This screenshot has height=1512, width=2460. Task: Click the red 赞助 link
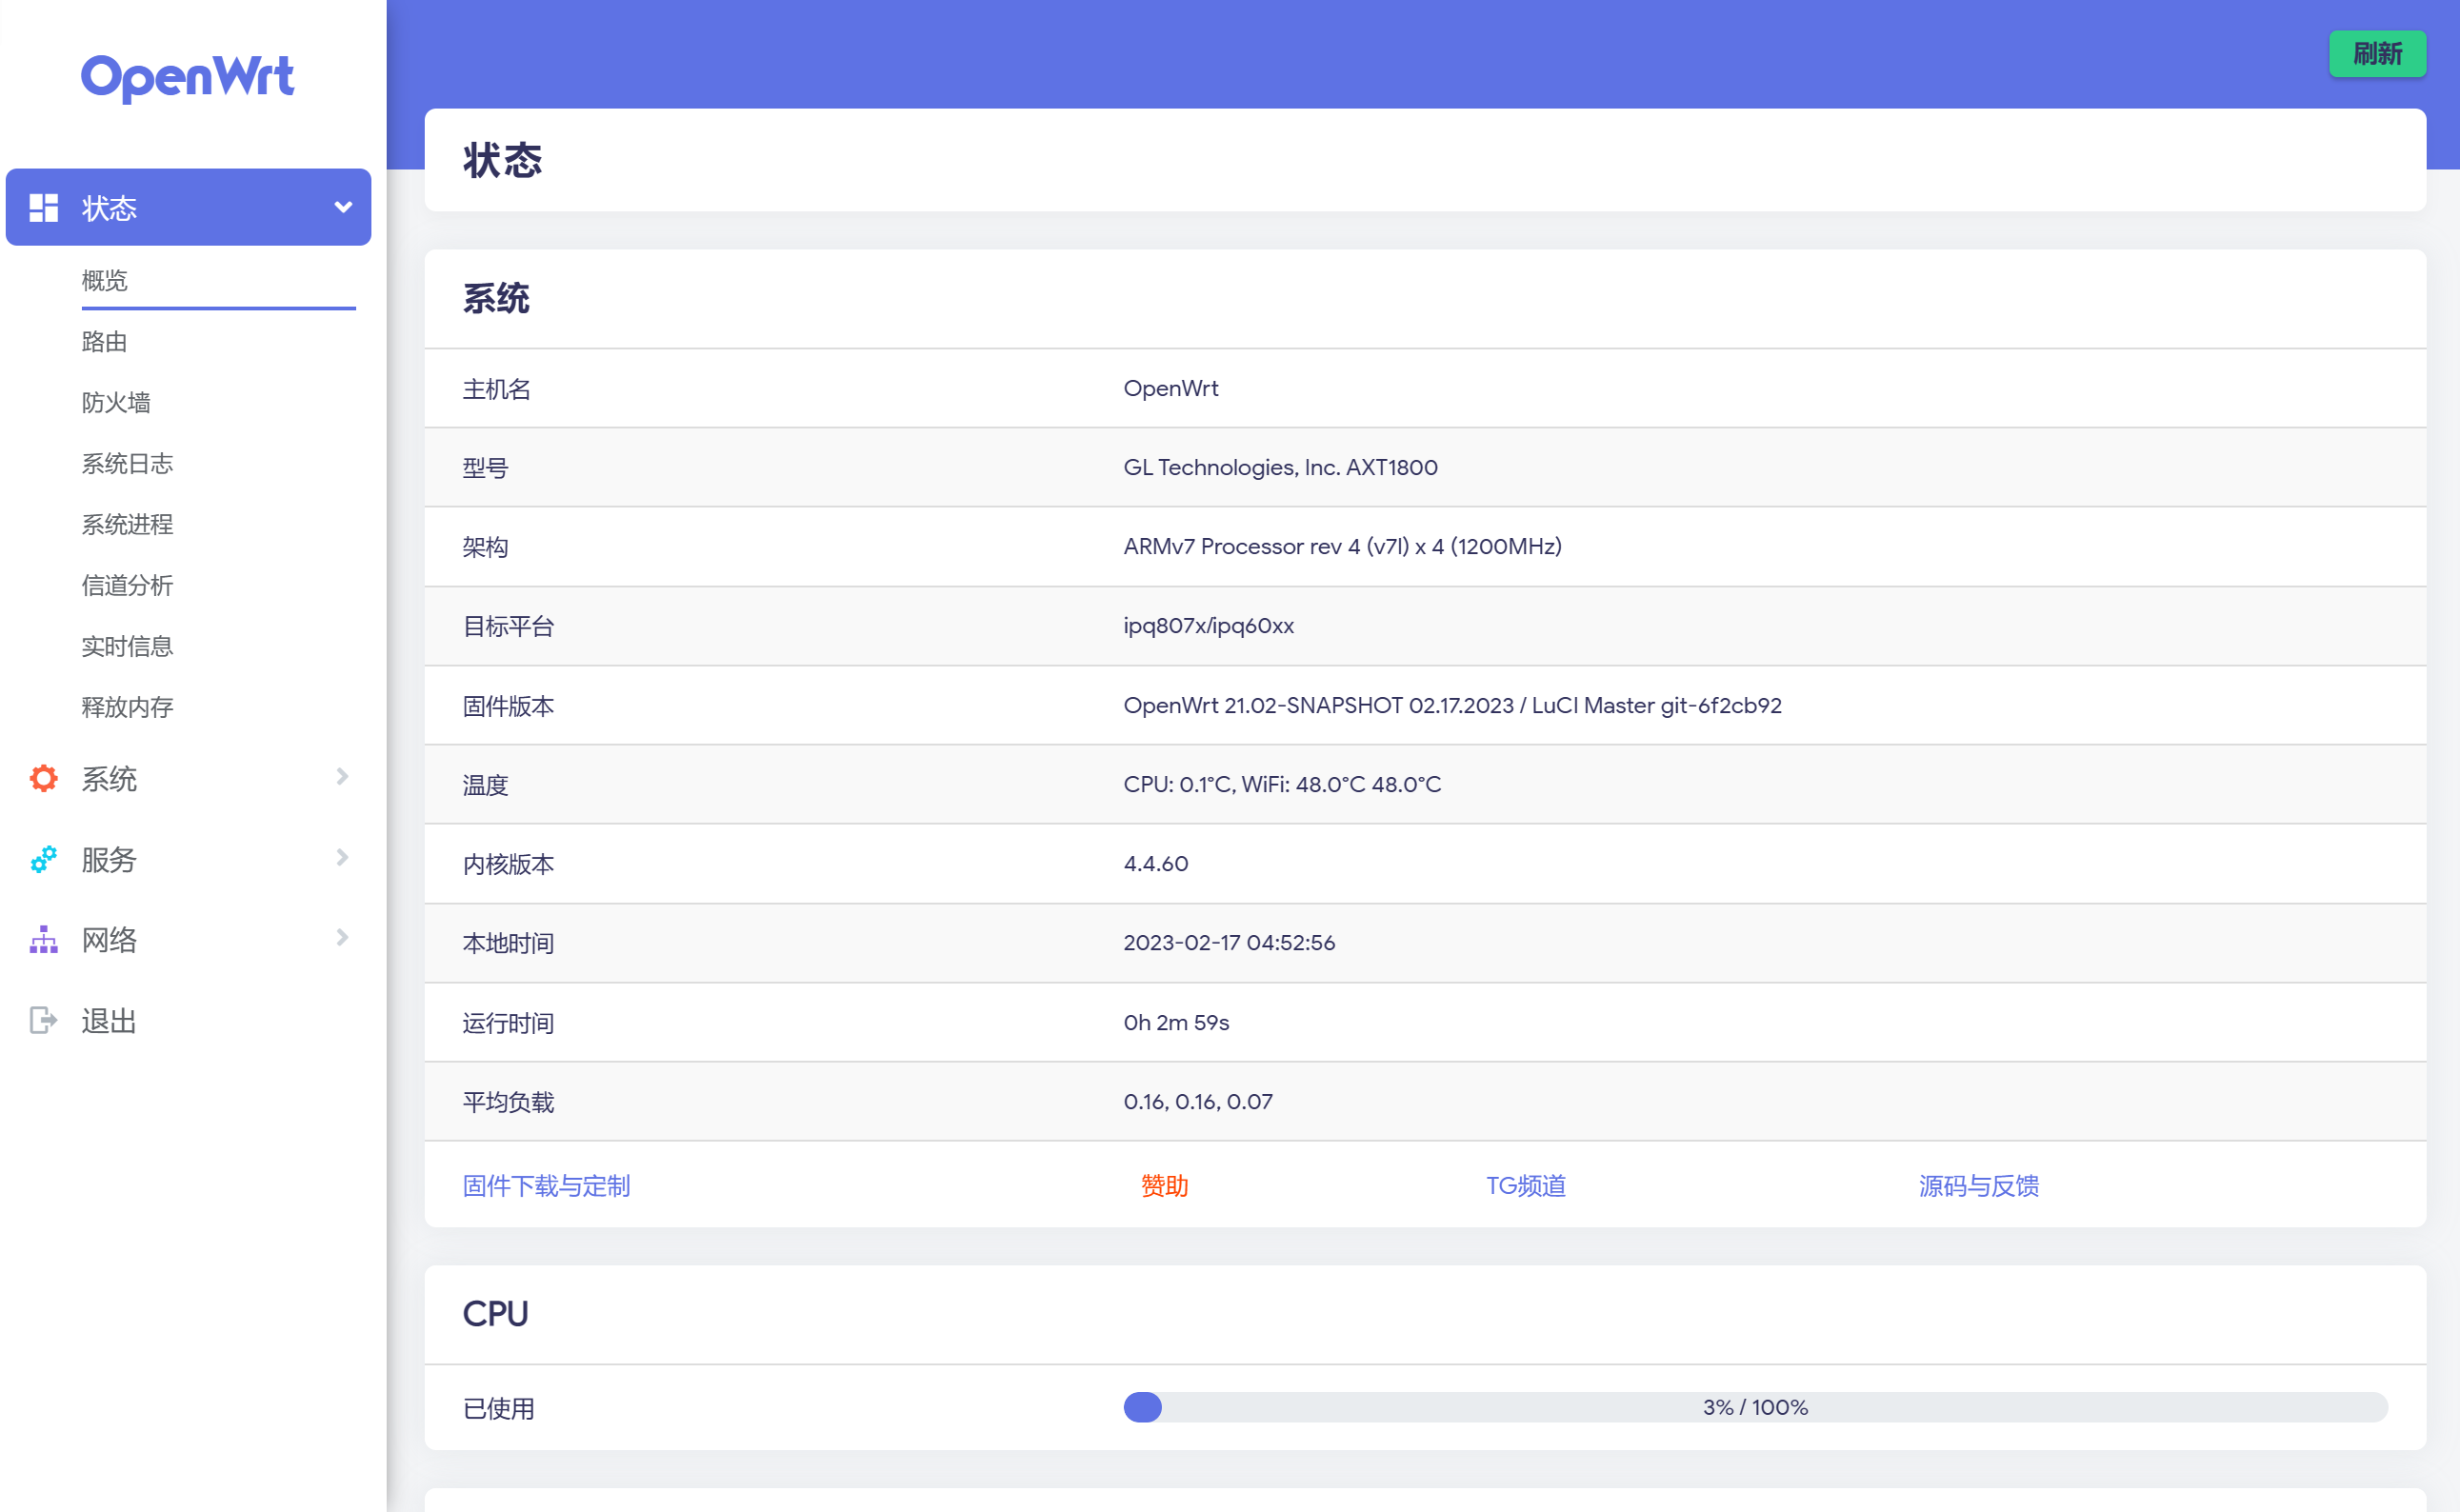(x=1164, y=1186)
